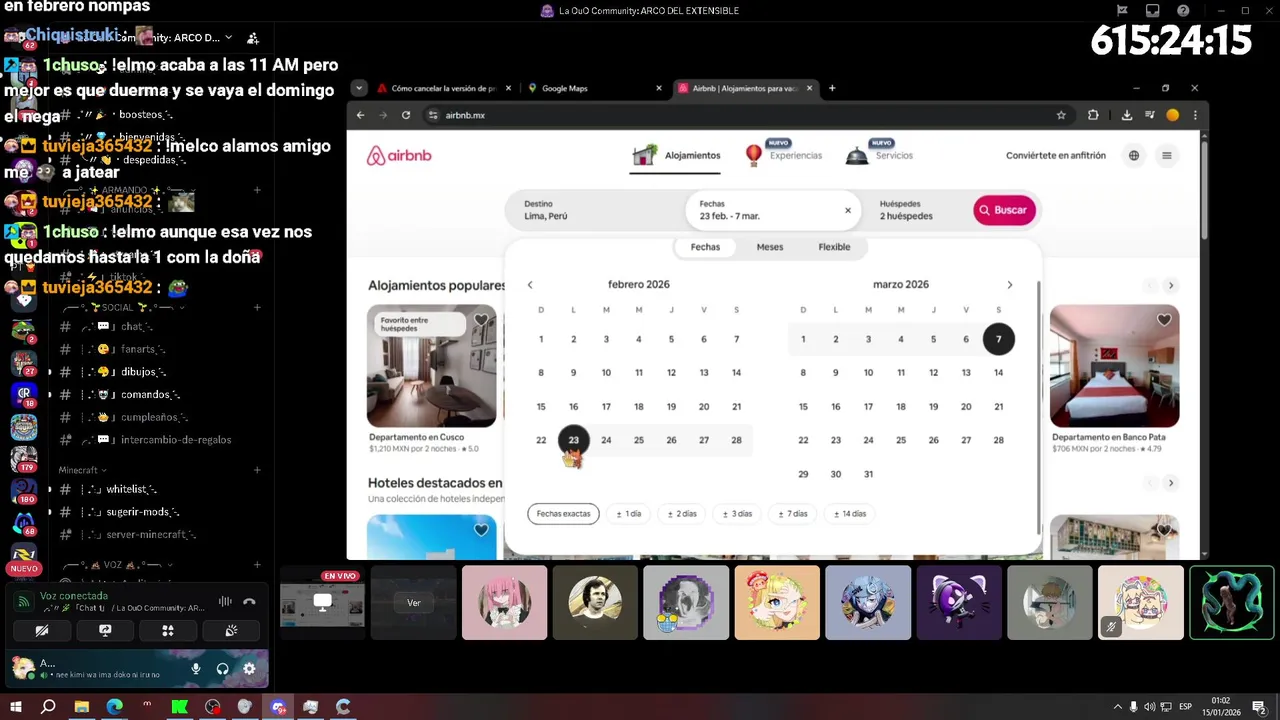Image resolution: width=1280 pixels, height=720 pixels.
Task: Expand the Discord server name dropdown
Action: click(229, 37)
